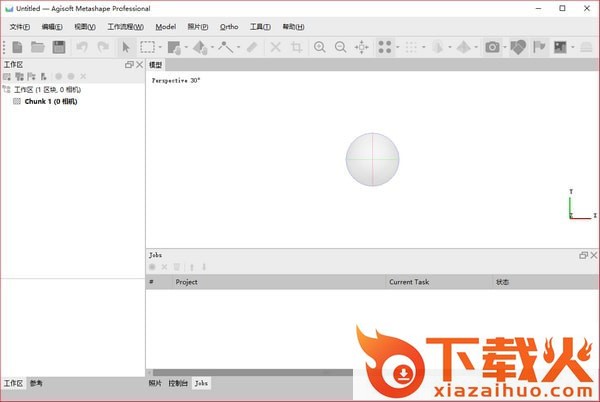The width and height of the screenshot is (600, 402).
Task: Float the Jobs panel with undock icon
Action: coord(583,255)
